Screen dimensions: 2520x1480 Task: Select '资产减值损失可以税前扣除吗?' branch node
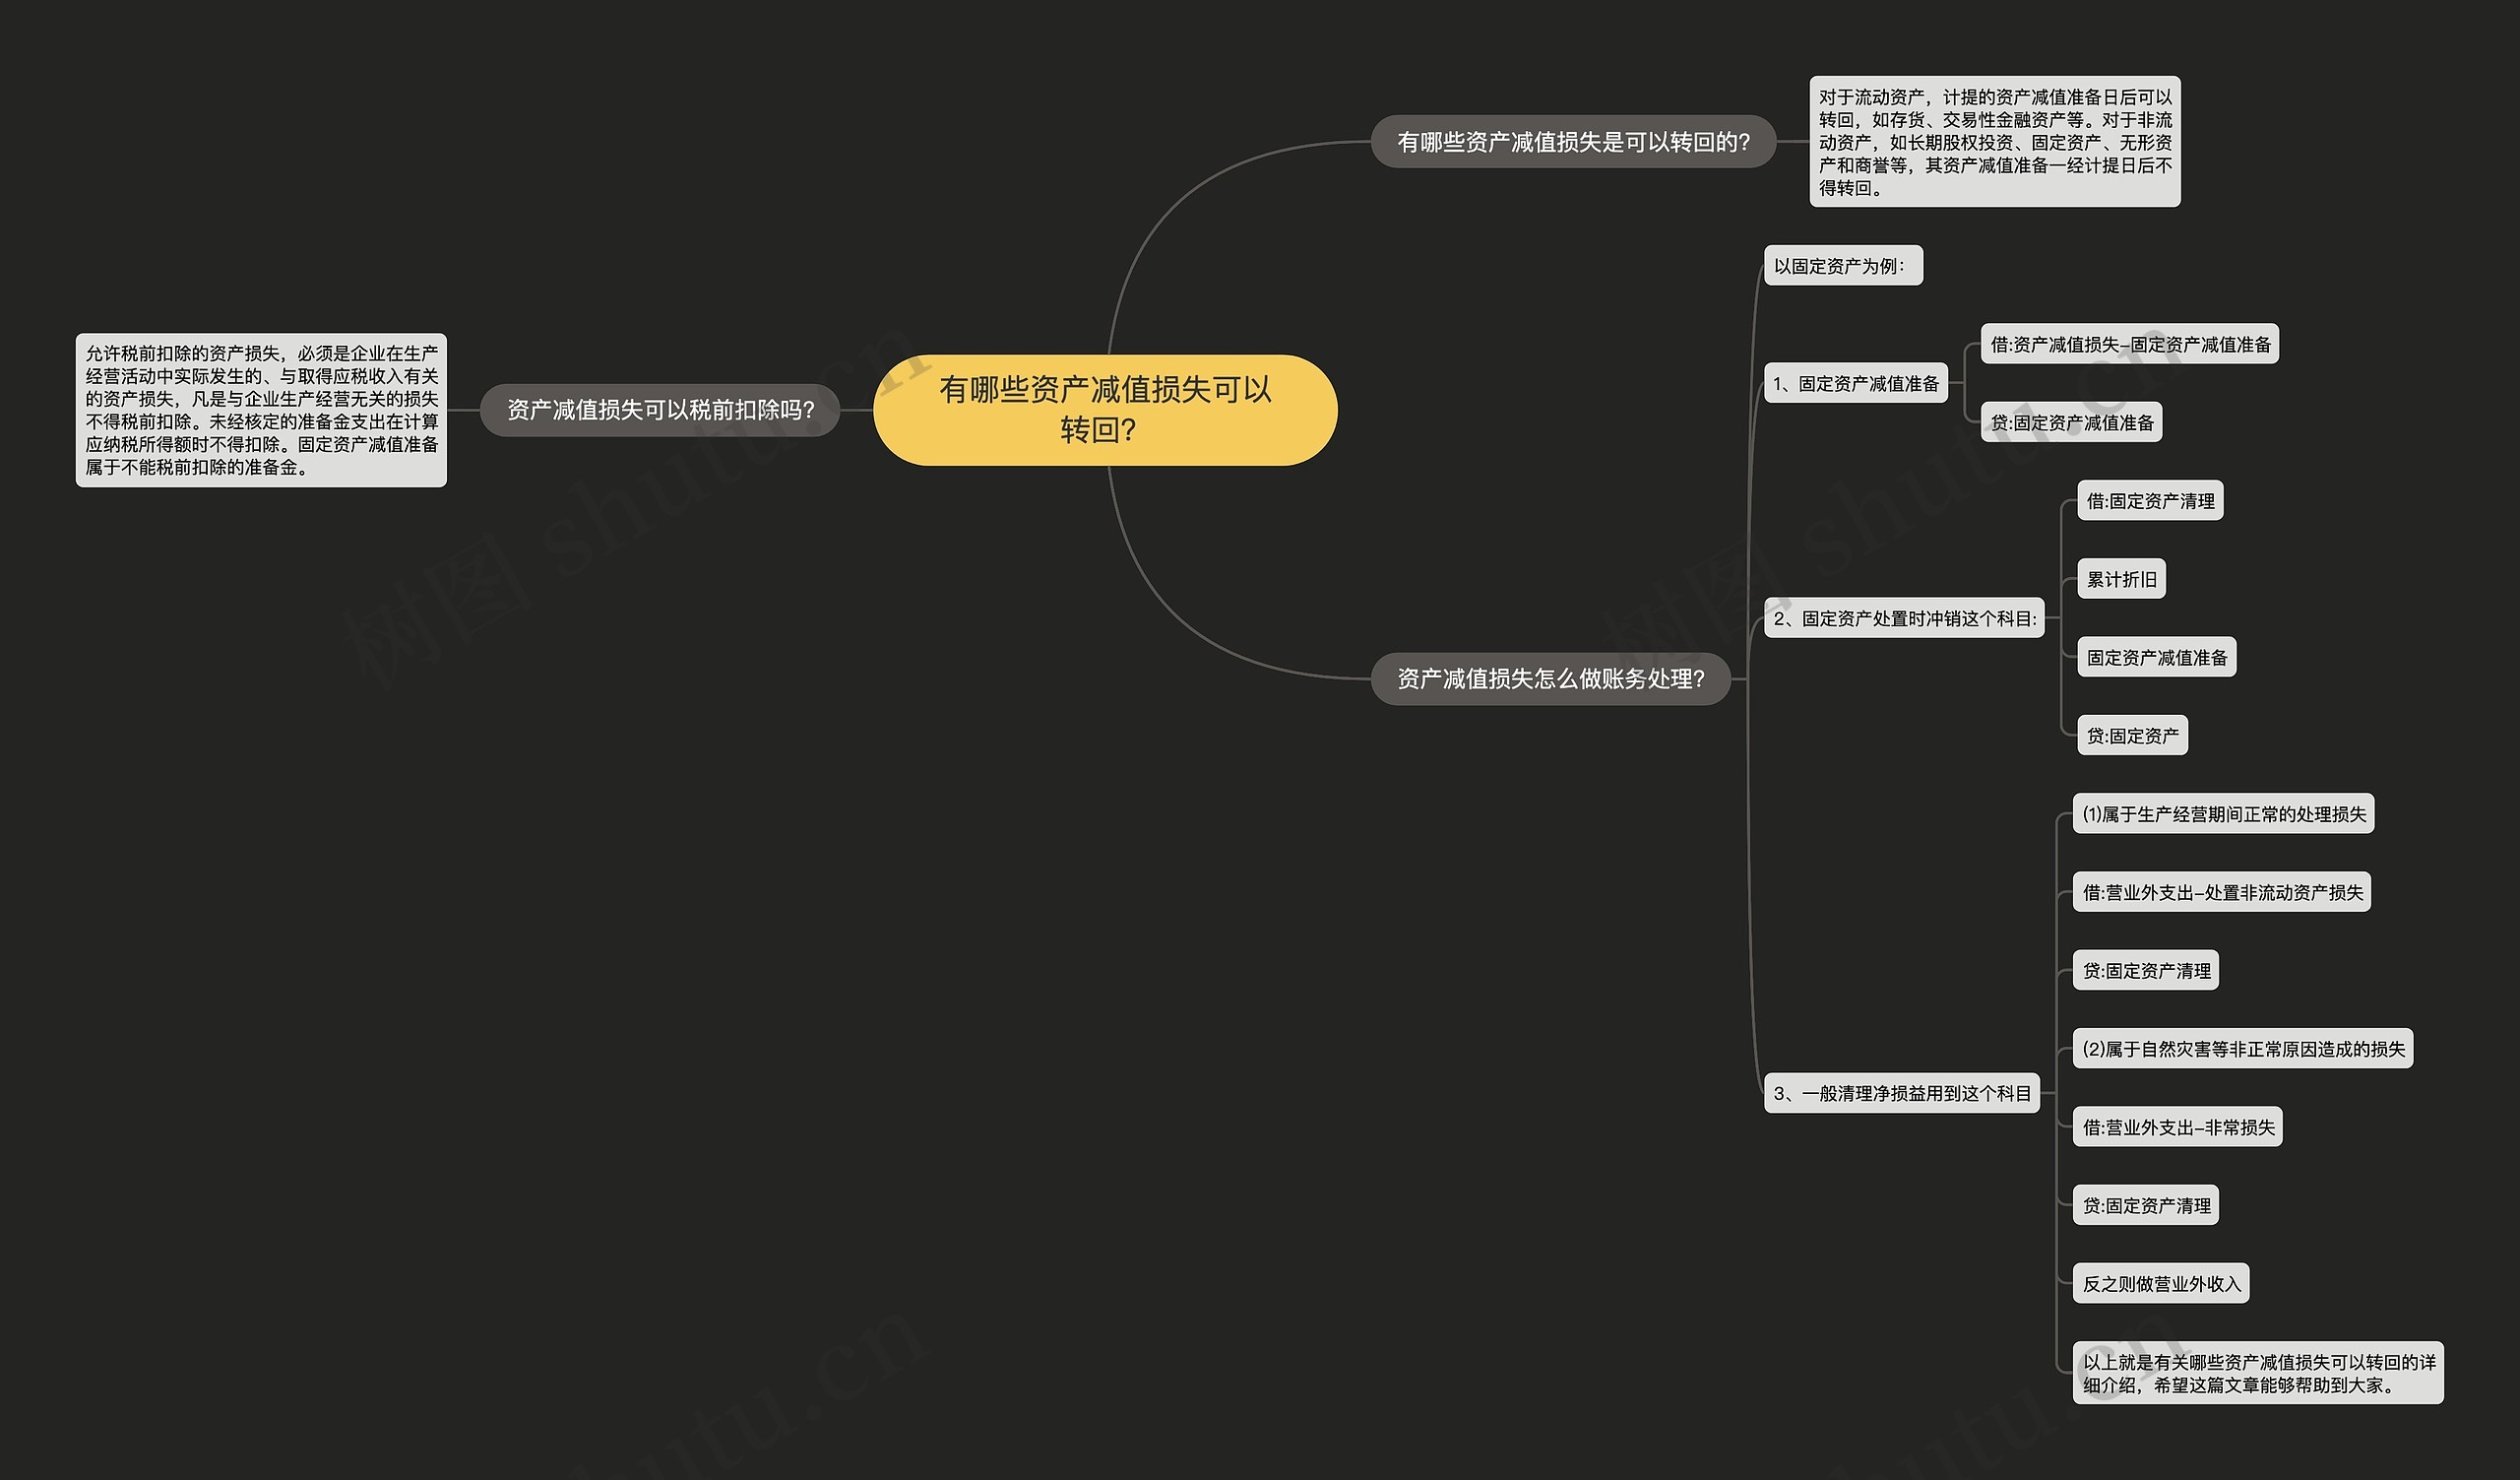click(660, 410)
